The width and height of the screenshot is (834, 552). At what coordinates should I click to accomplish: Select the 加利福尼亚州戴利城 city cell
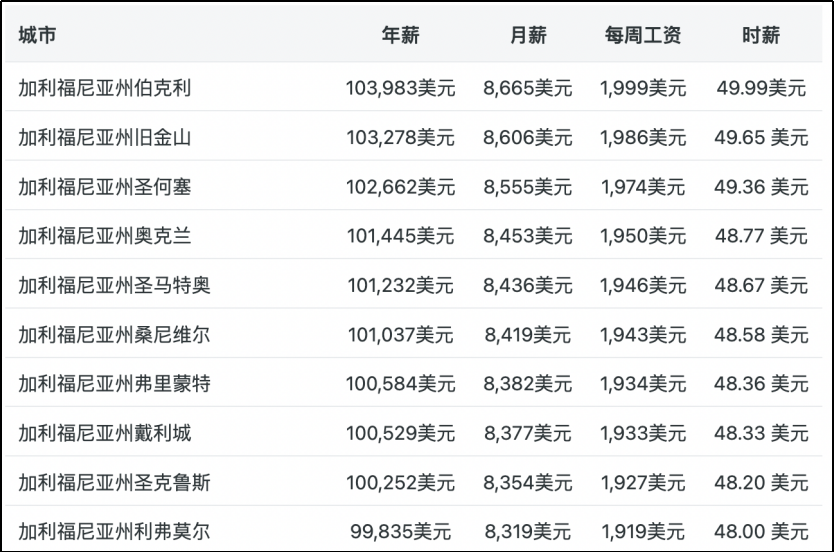click(105, 433)
